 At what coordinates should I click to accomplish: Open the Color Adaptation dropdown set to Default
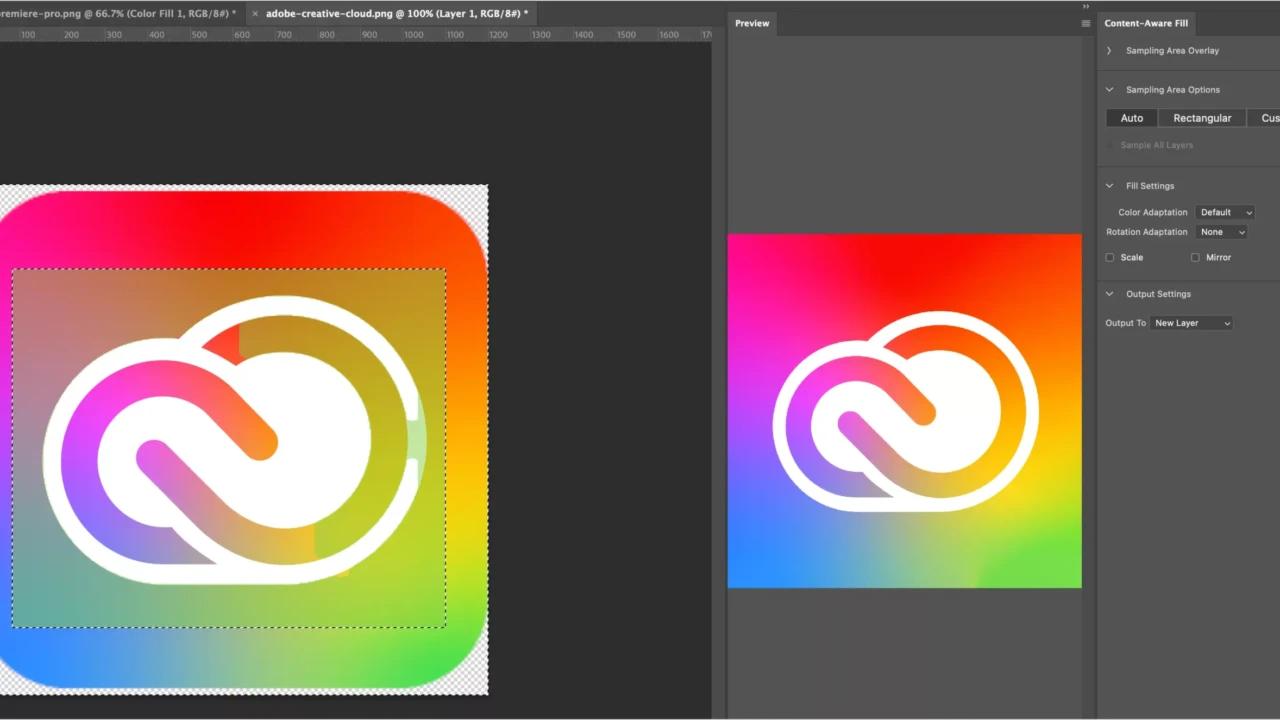pos(1225,211)
